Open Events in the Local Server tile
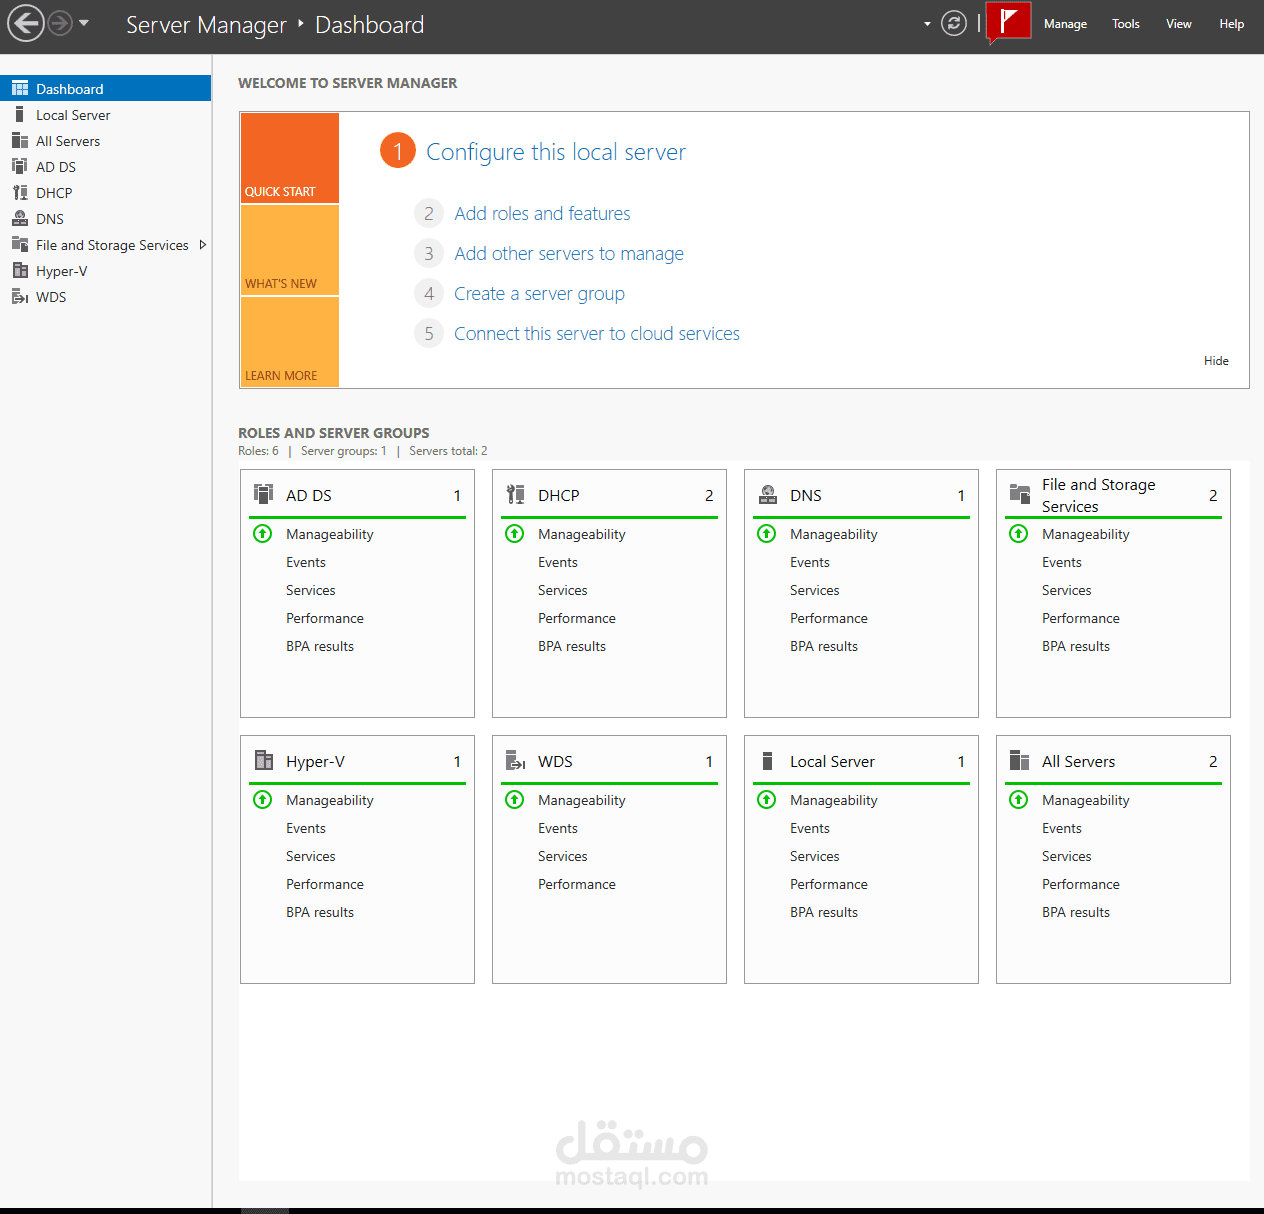This screenshot has height=1214, width=1264. pyautogui.click(x=810, y=829)
